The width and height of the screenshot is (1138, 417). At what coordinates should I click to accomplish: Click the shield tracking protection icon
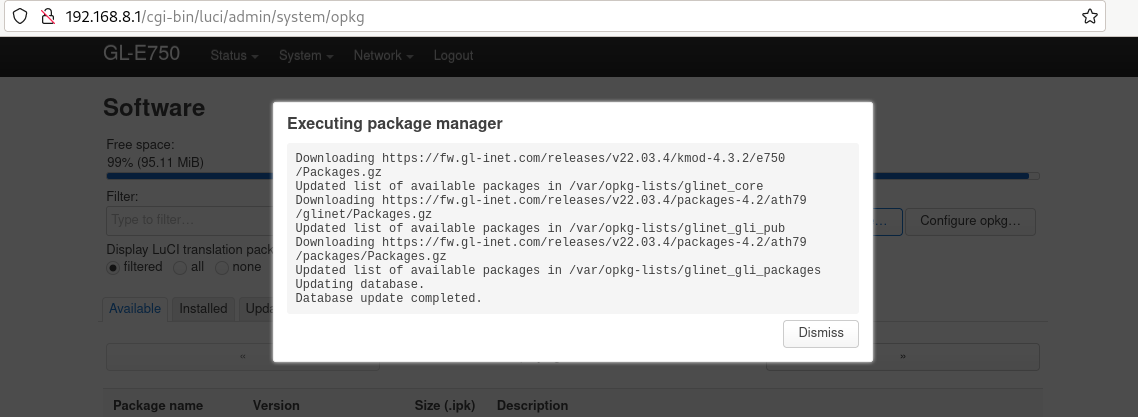[x=20, y=16]
